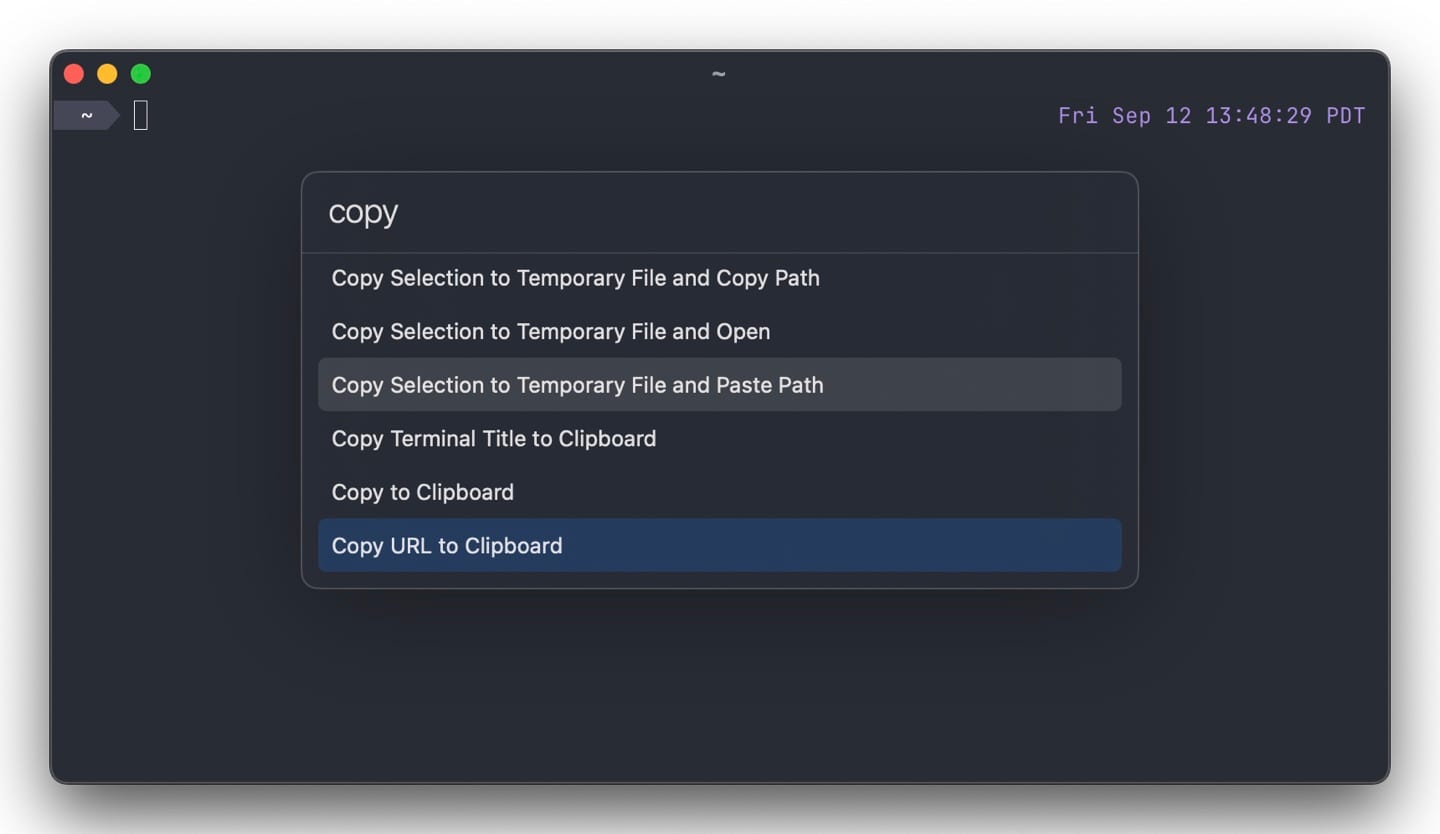
Task: Close the terminal window with red button
Action: (74, 74)
